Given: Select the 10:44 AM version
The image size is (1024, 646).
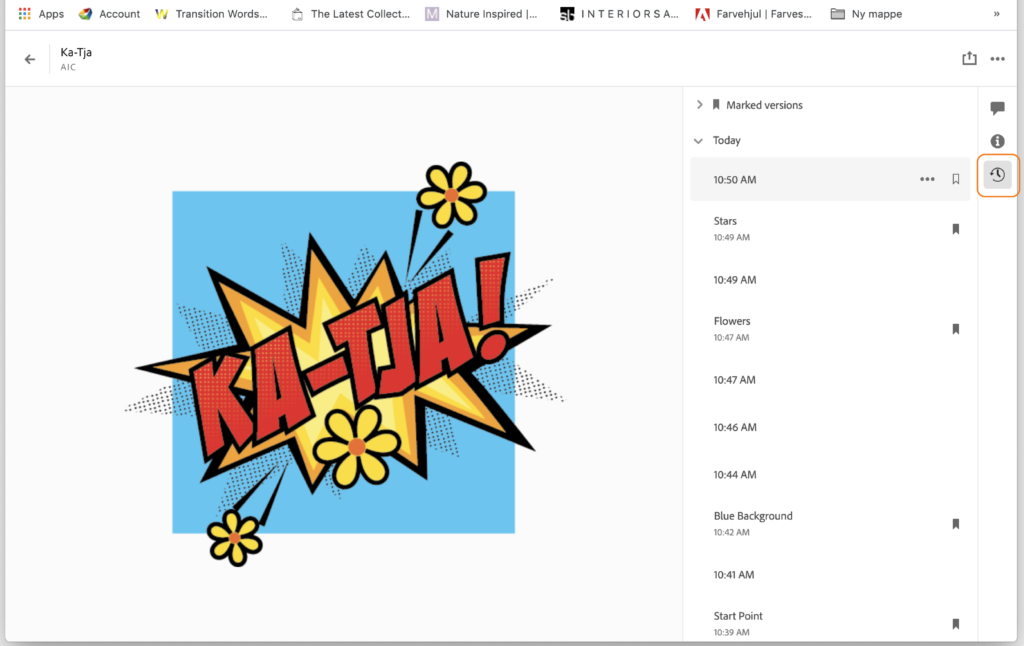Looking at the screenshot, I should point(830,475).
